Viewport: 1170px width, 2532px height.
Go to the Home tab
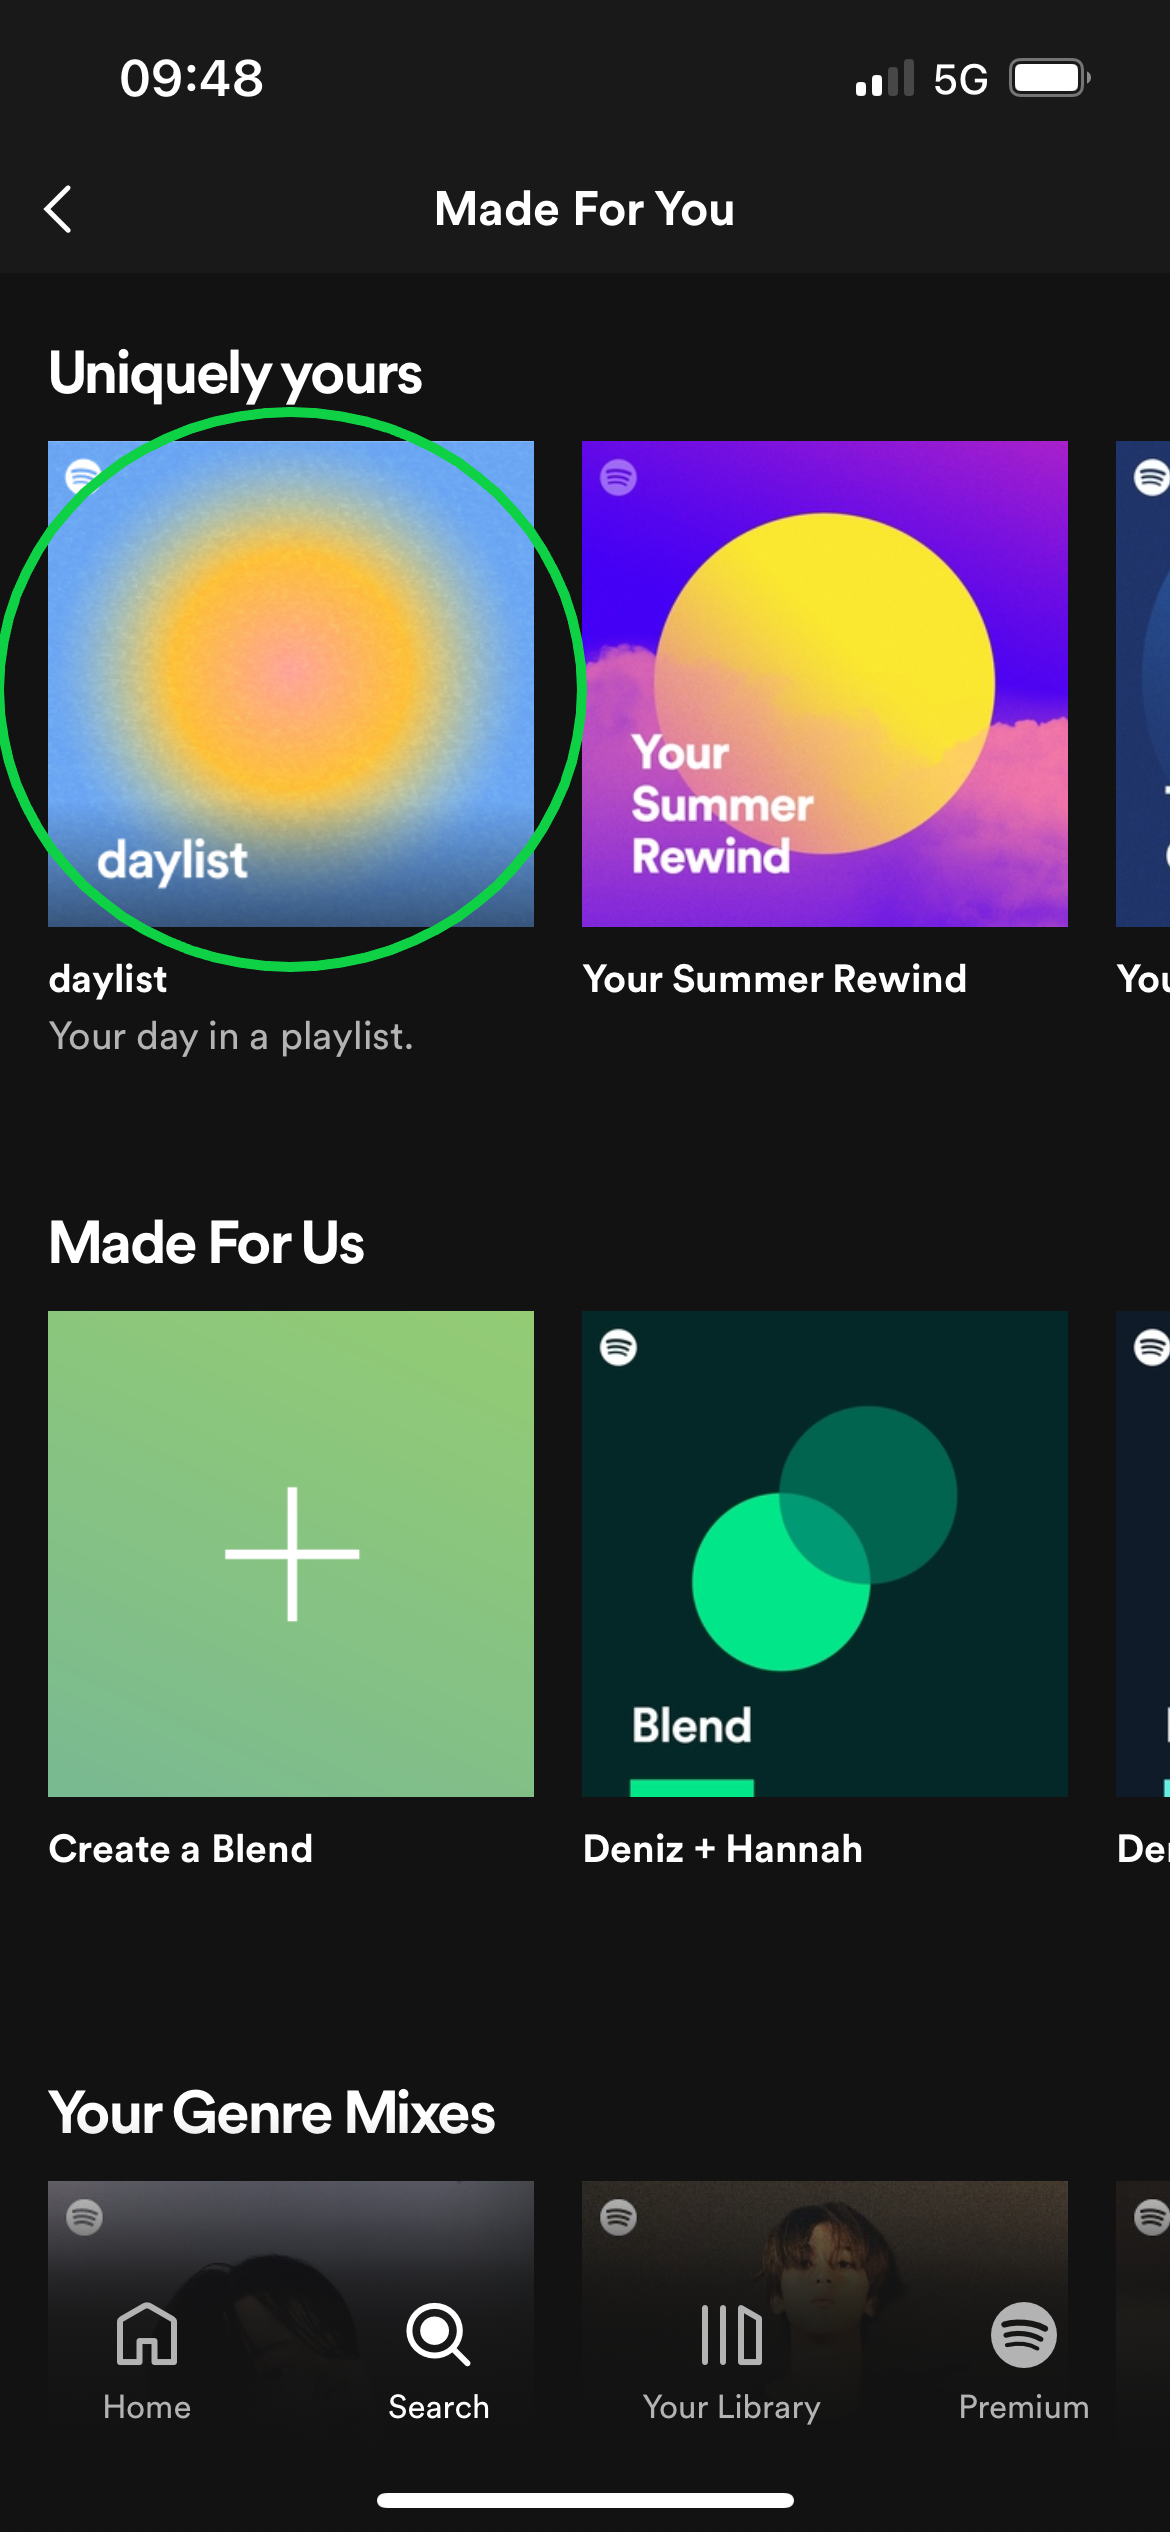[147, 2362]
